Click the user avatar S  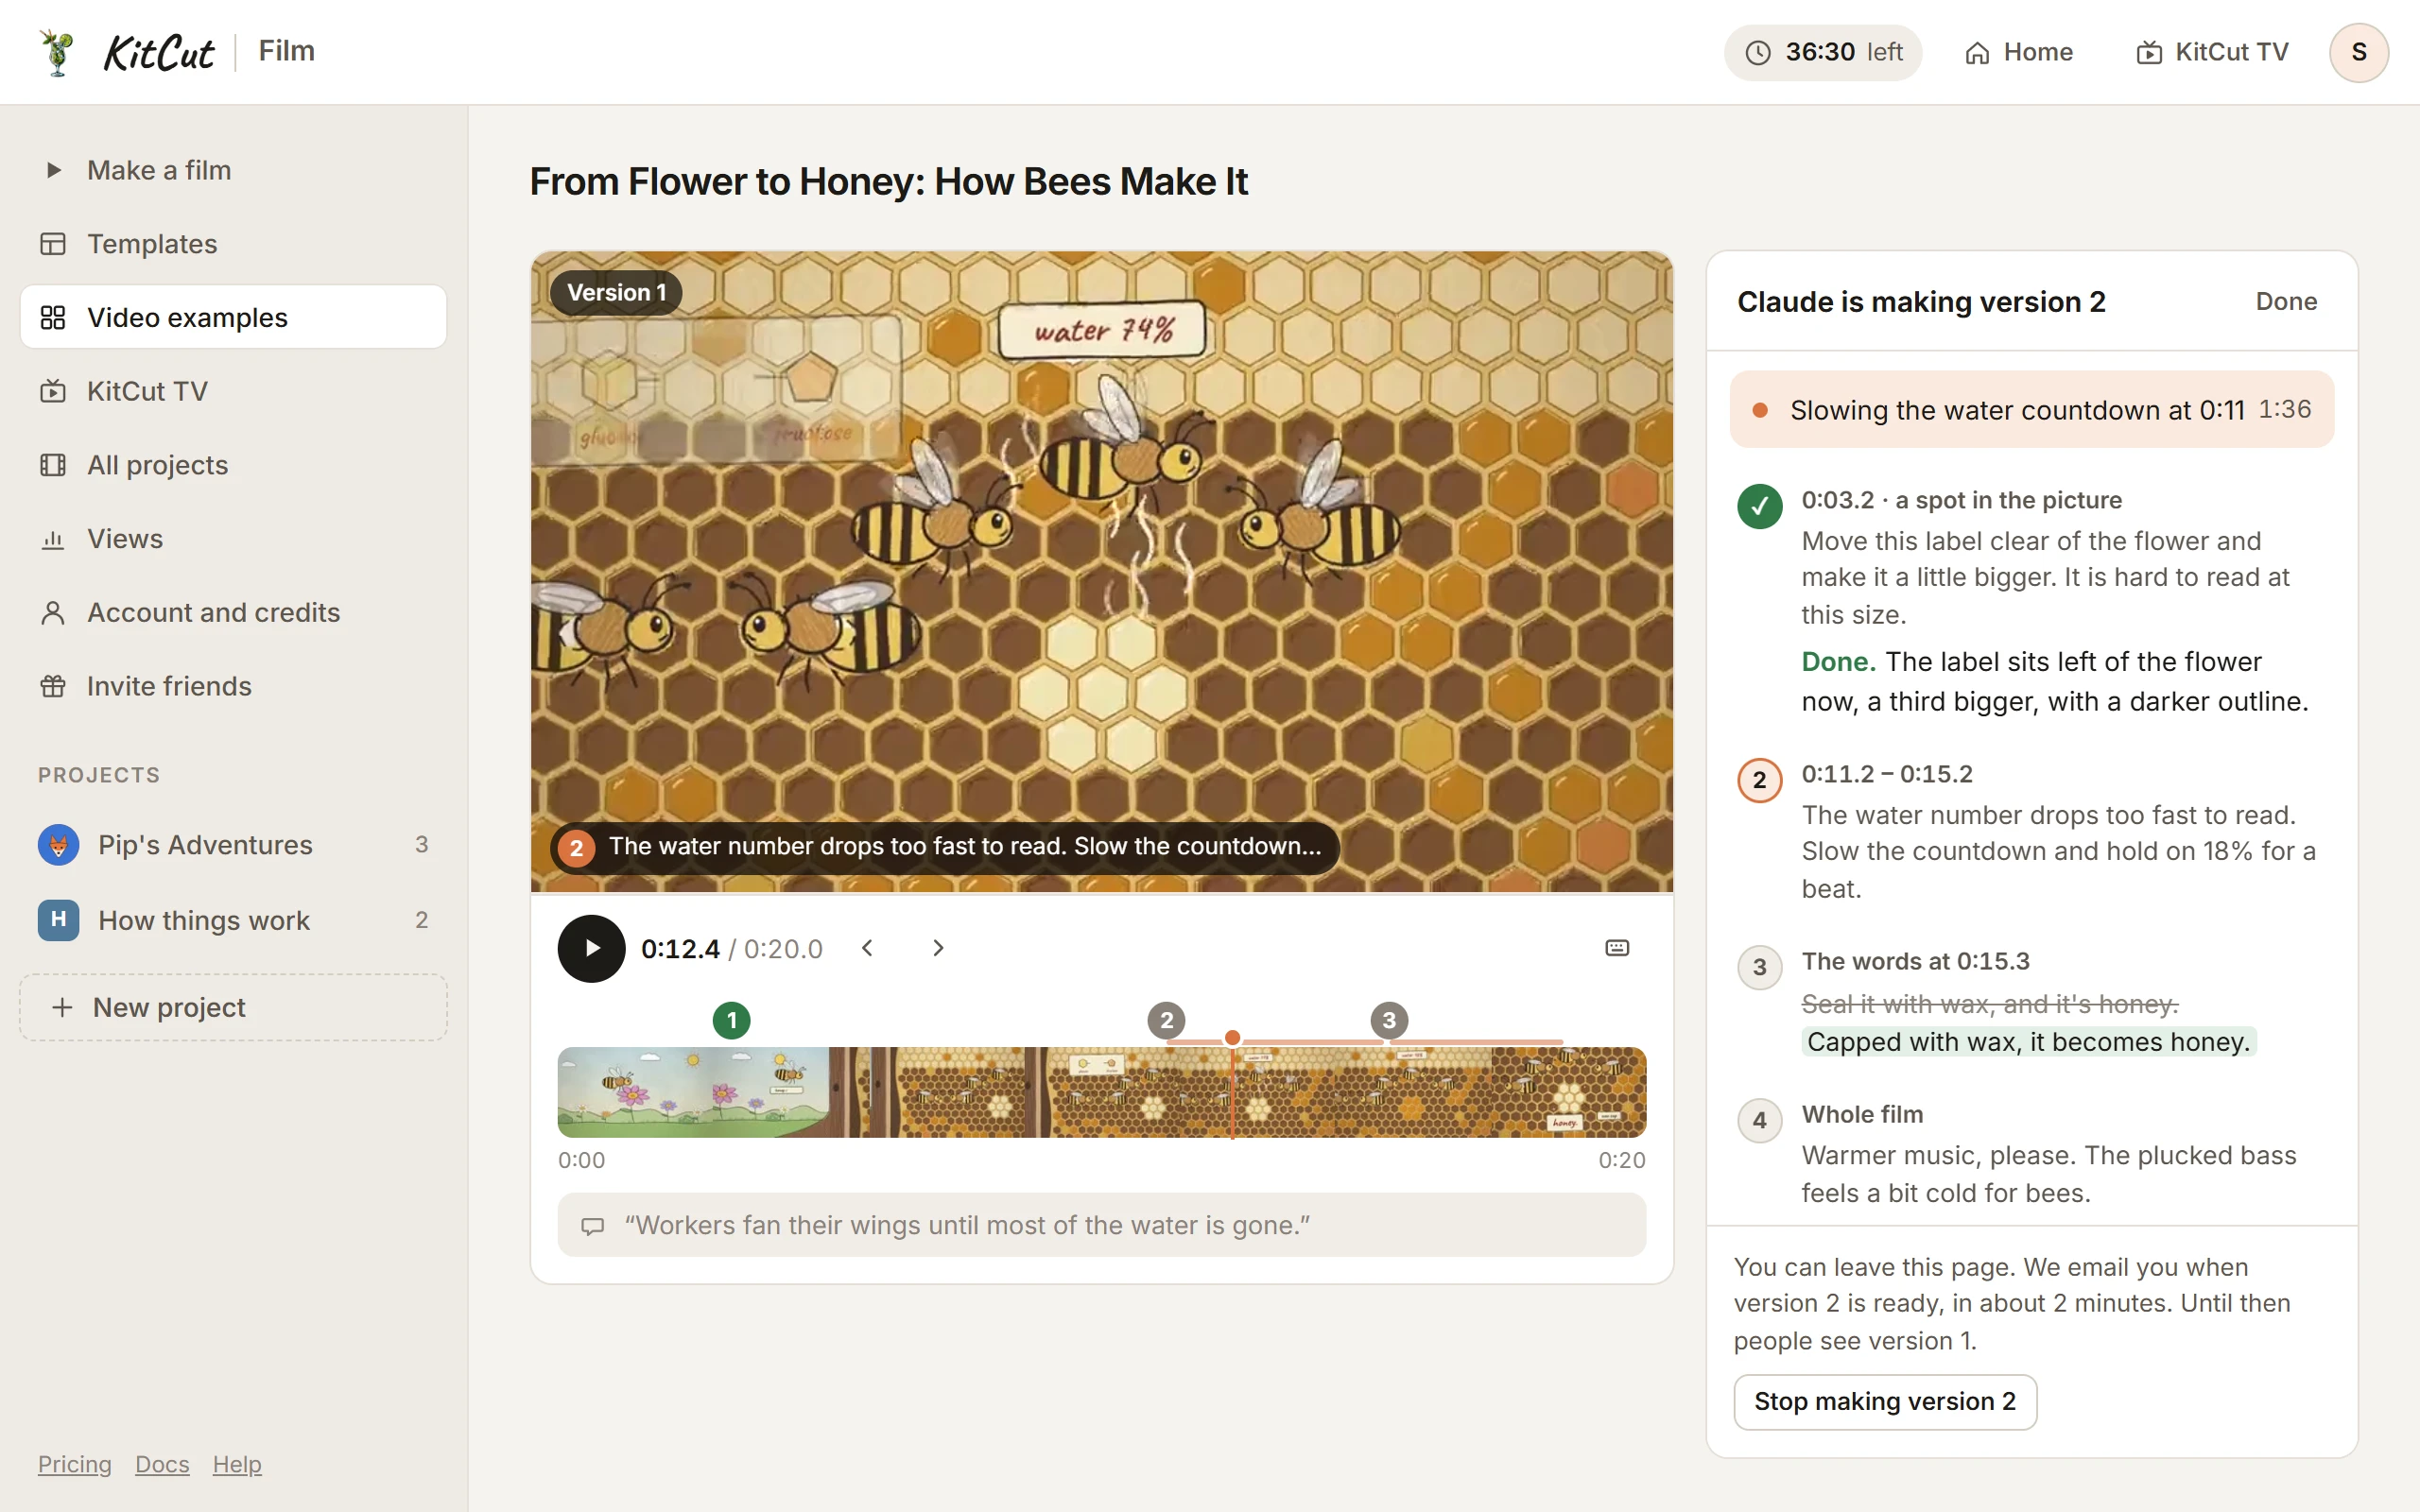[x=2358, y=52]
